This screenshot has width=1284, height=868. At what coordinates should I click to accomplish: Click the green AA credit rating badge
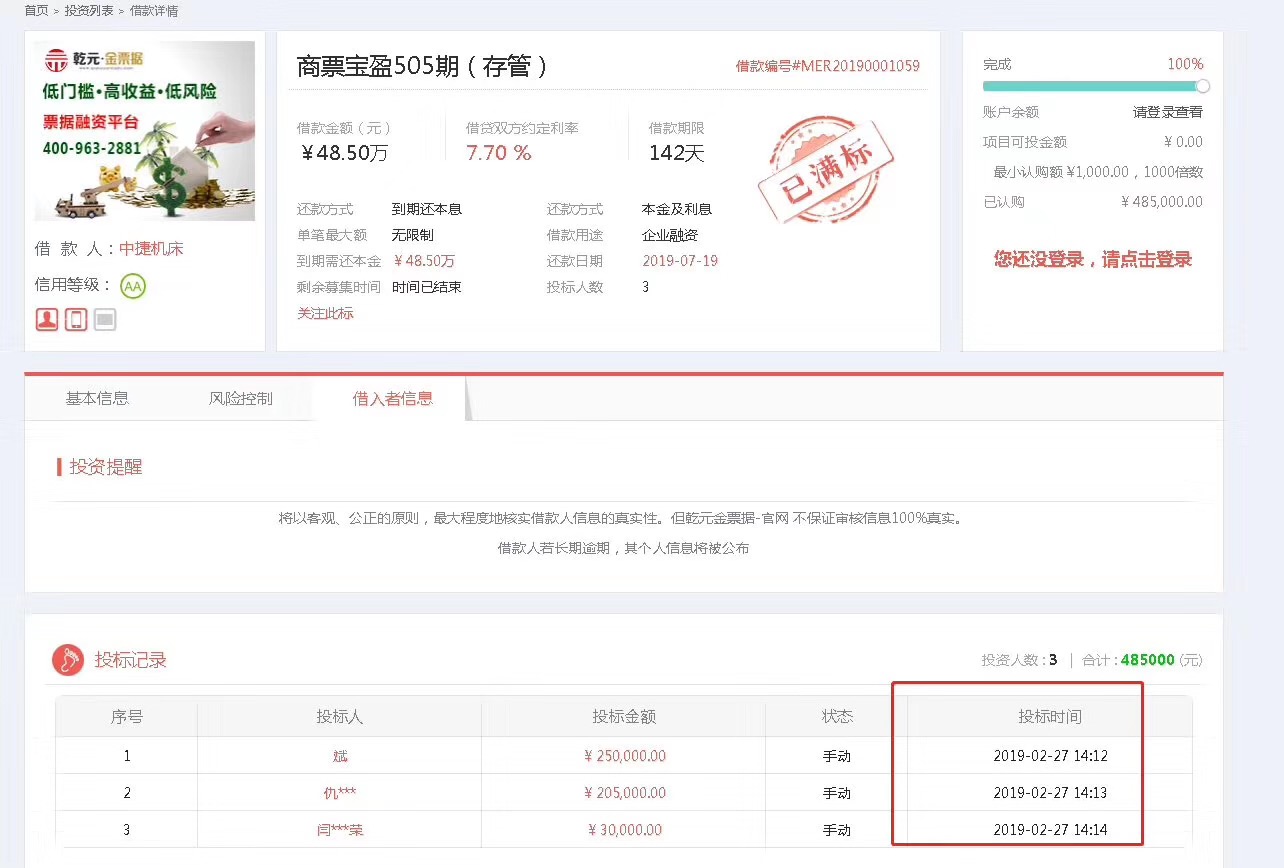pyautogui.click(x=131, y=284)
